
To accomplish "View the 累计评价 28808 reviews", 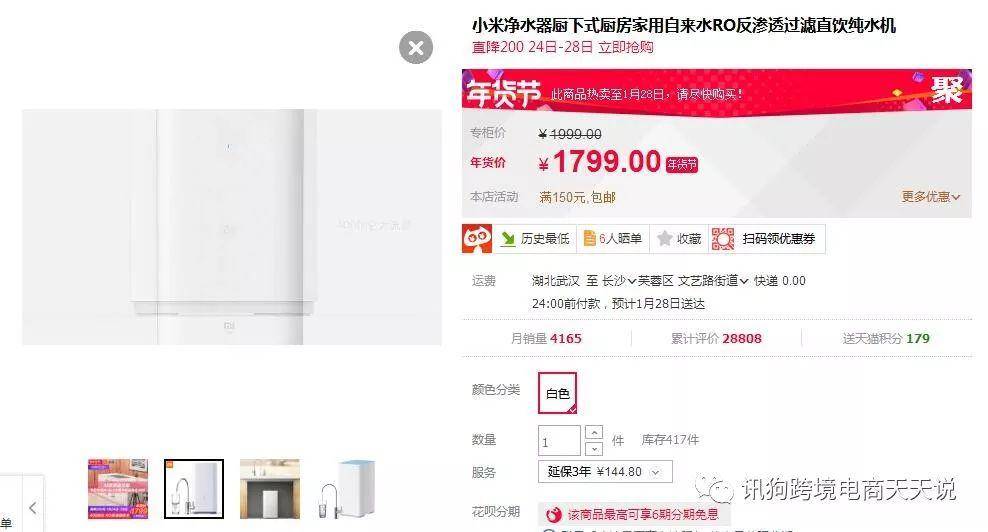I will click(x=716, y=338).
